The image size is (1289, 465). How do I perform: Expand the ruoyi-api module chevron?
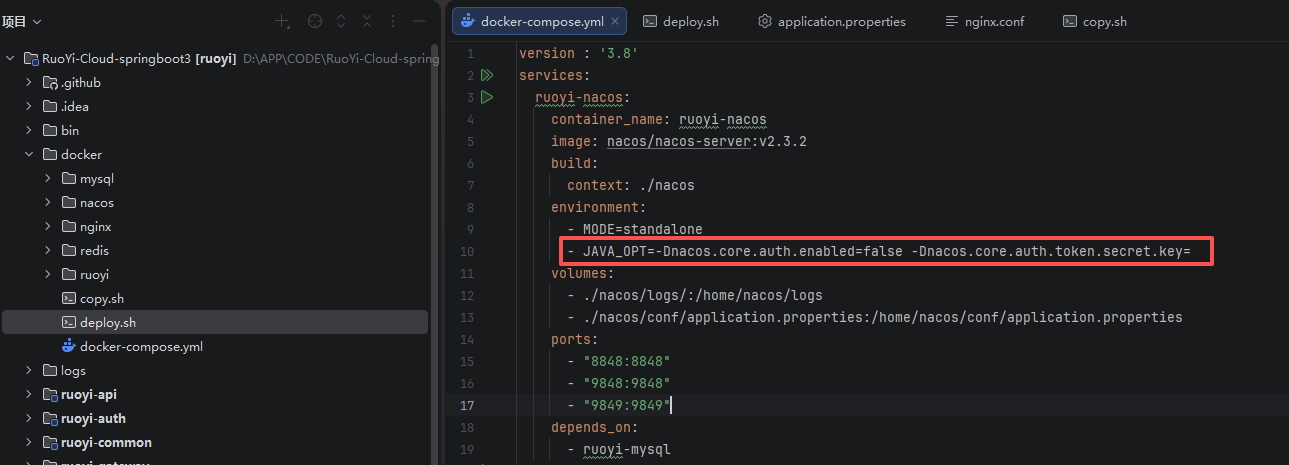click(30, 395)
